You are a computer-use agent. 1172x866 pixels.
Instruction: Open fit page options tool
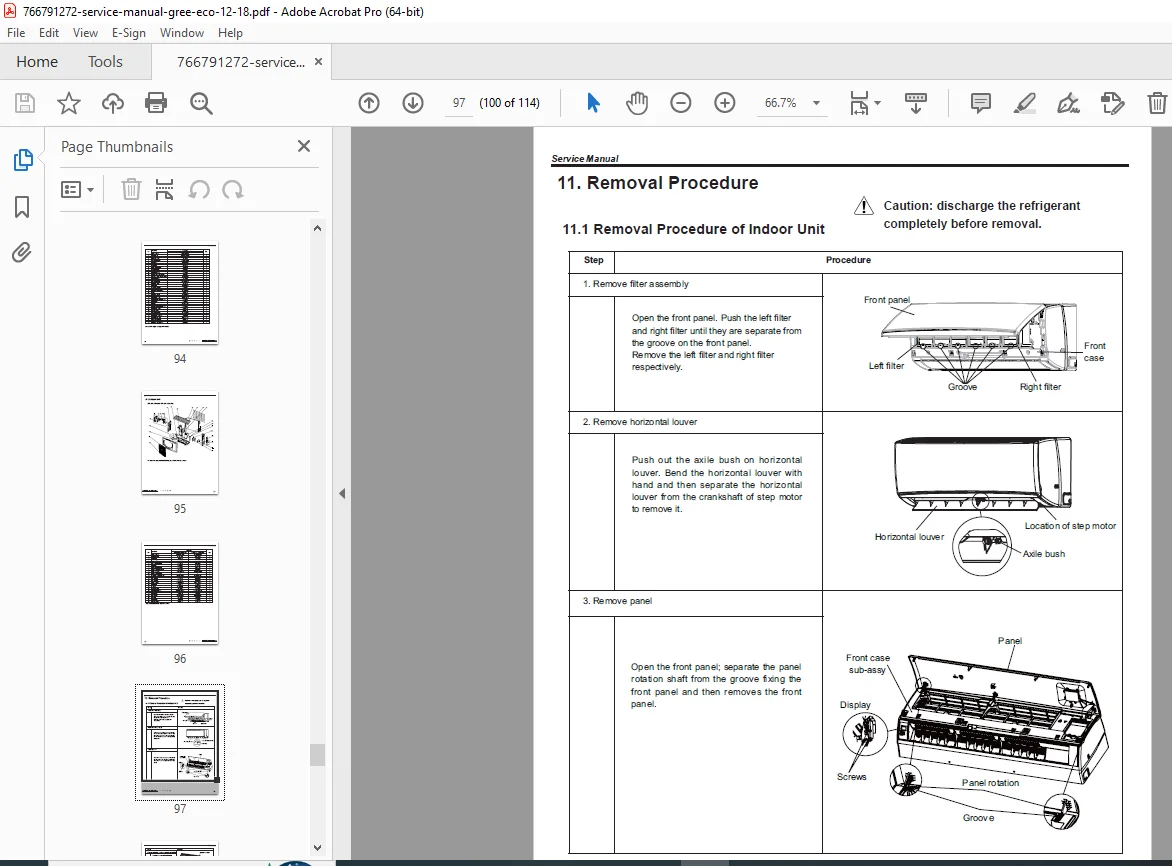[860, 103]
